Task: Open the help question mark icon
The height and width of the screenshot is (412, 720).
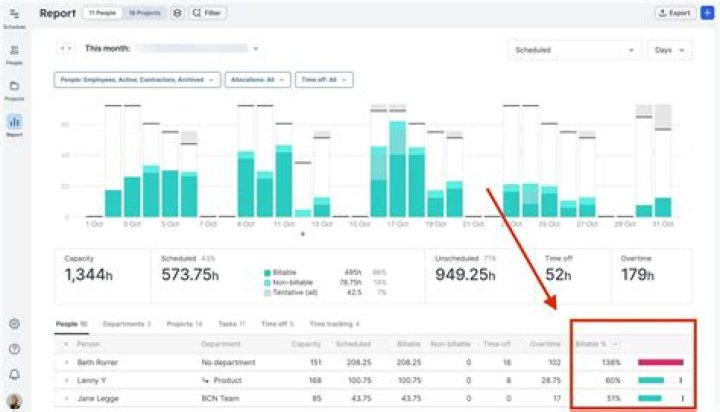Action: (x=14, y=349)
